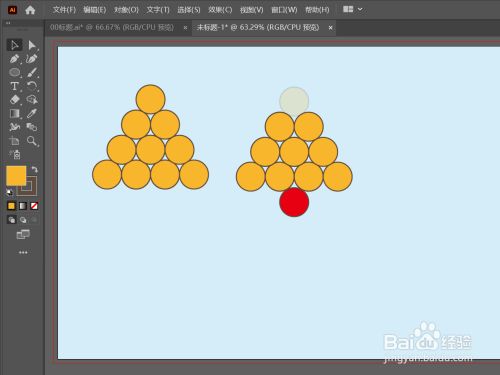Viewport: 500px width, 375px height.
Task: Select the Type tool
Action: (14, 86)
